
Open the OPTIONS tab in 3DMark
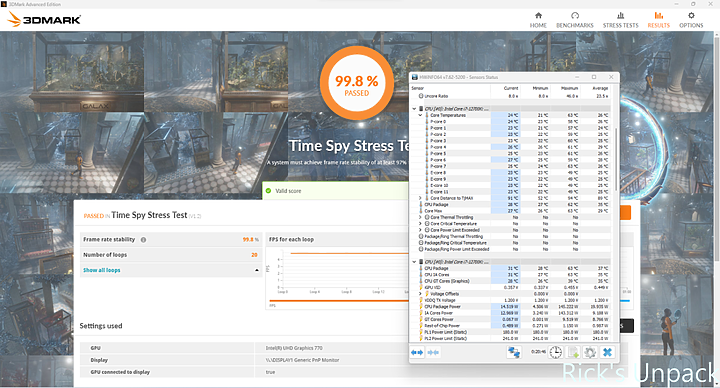tap(691, 20)
